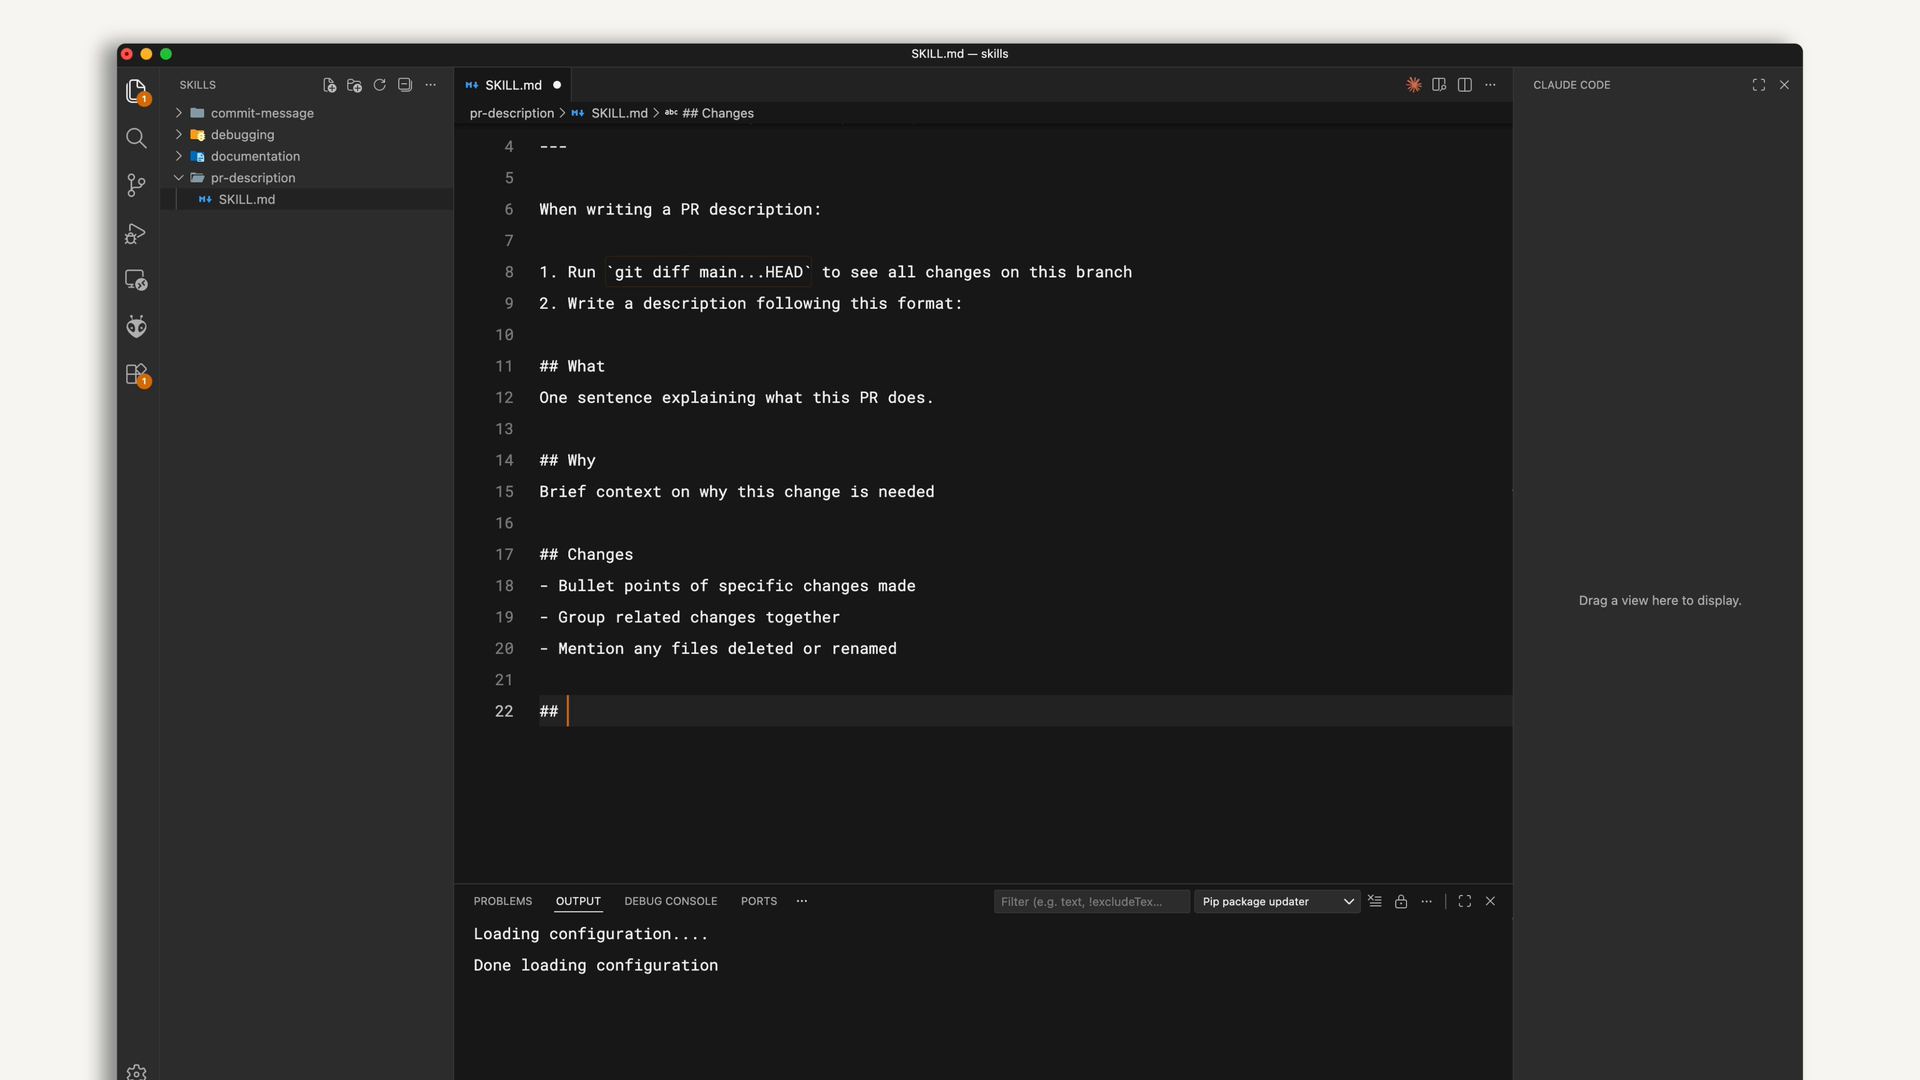Image resolution: width=1920 pixels, height=1080 pixels.
Task: Toggle split editor layout
Action: (x=1465, y=85)
